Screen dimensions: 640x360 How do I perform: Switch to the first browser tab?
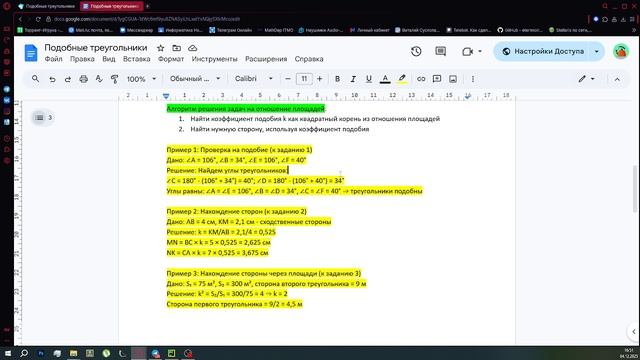(47, 6)
